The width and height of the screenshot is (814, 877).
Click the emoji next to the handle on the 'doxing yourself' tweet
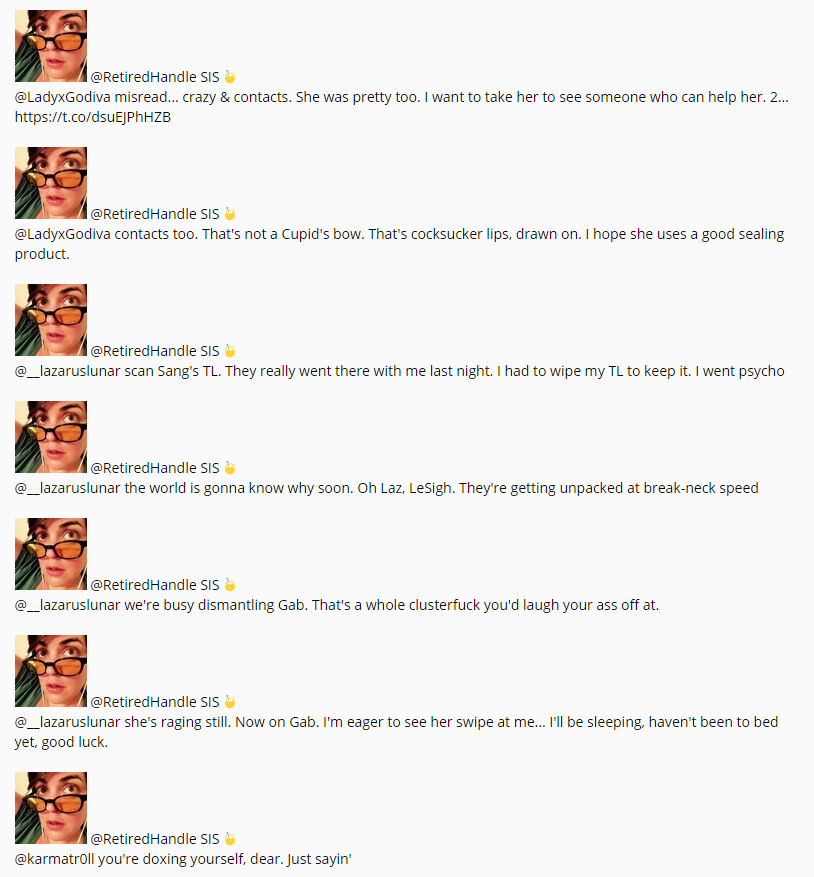click(x=230, y=839)
